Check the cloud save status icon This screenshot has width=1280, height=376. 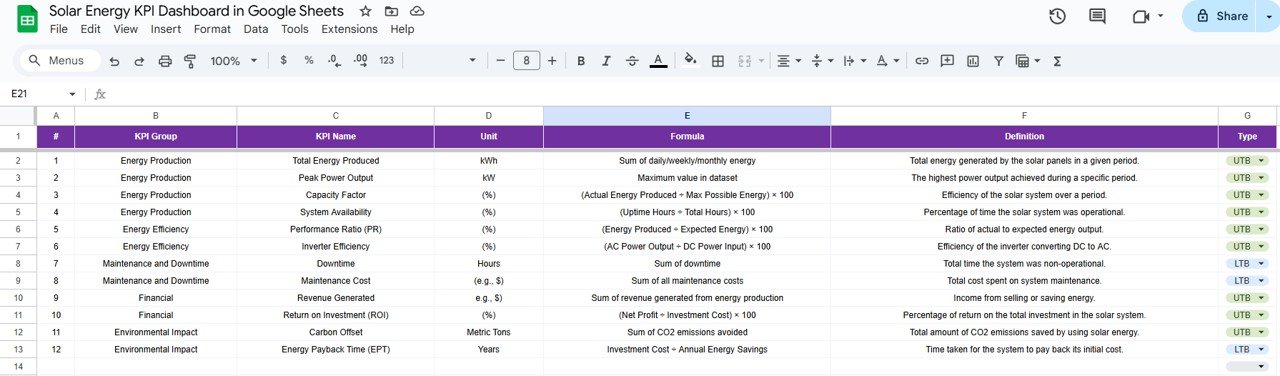point(417,11)
